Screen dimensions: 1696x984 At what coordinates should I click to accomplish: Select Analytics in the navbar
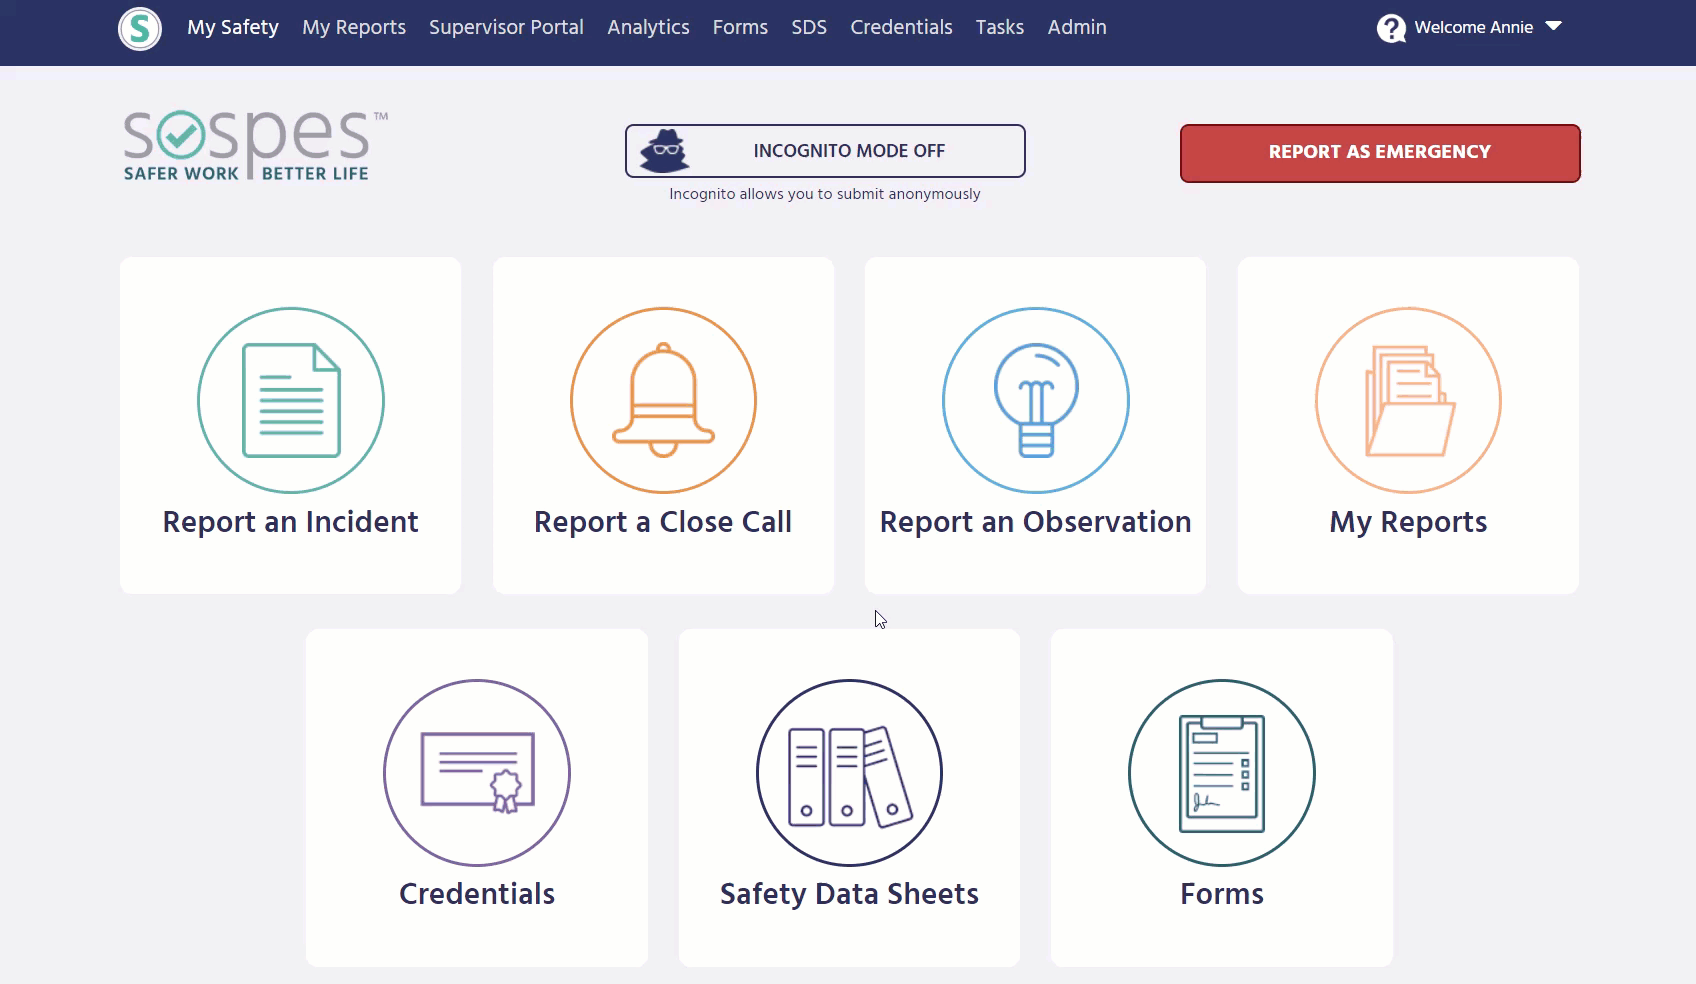pos(648,27)
